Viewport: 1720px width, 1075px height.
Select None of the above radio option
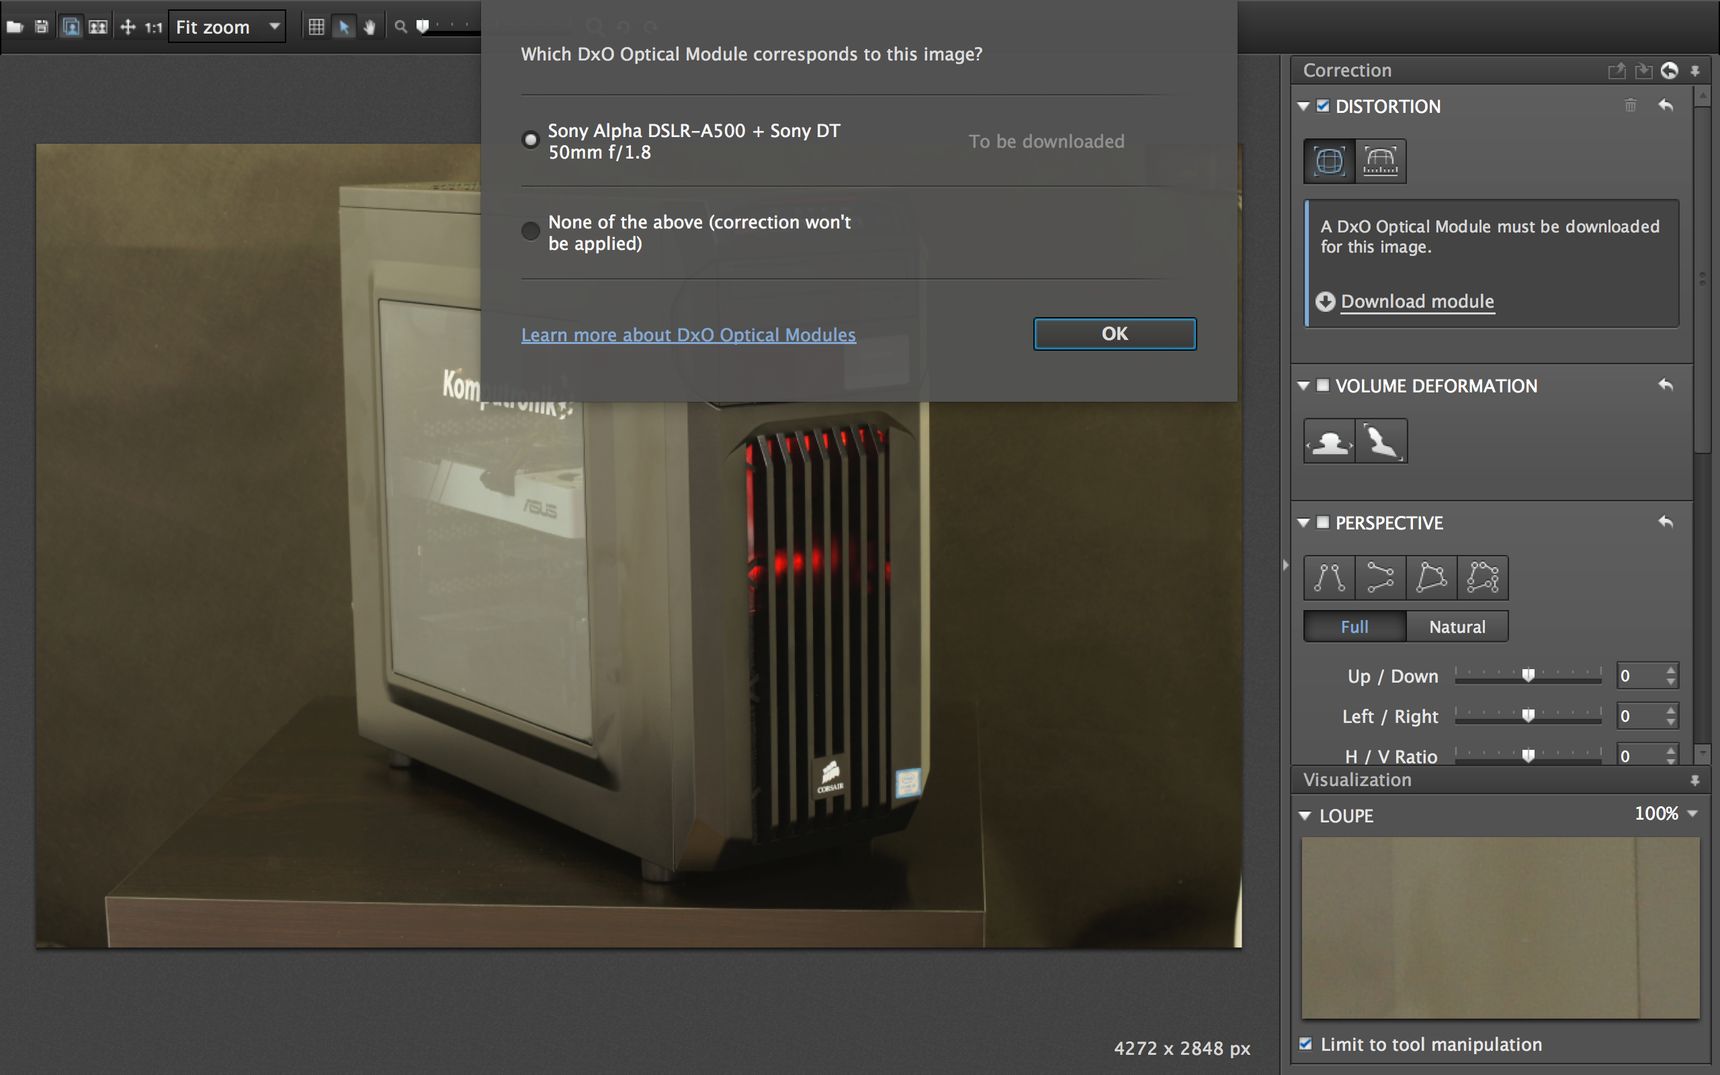[x=531, y=231]
